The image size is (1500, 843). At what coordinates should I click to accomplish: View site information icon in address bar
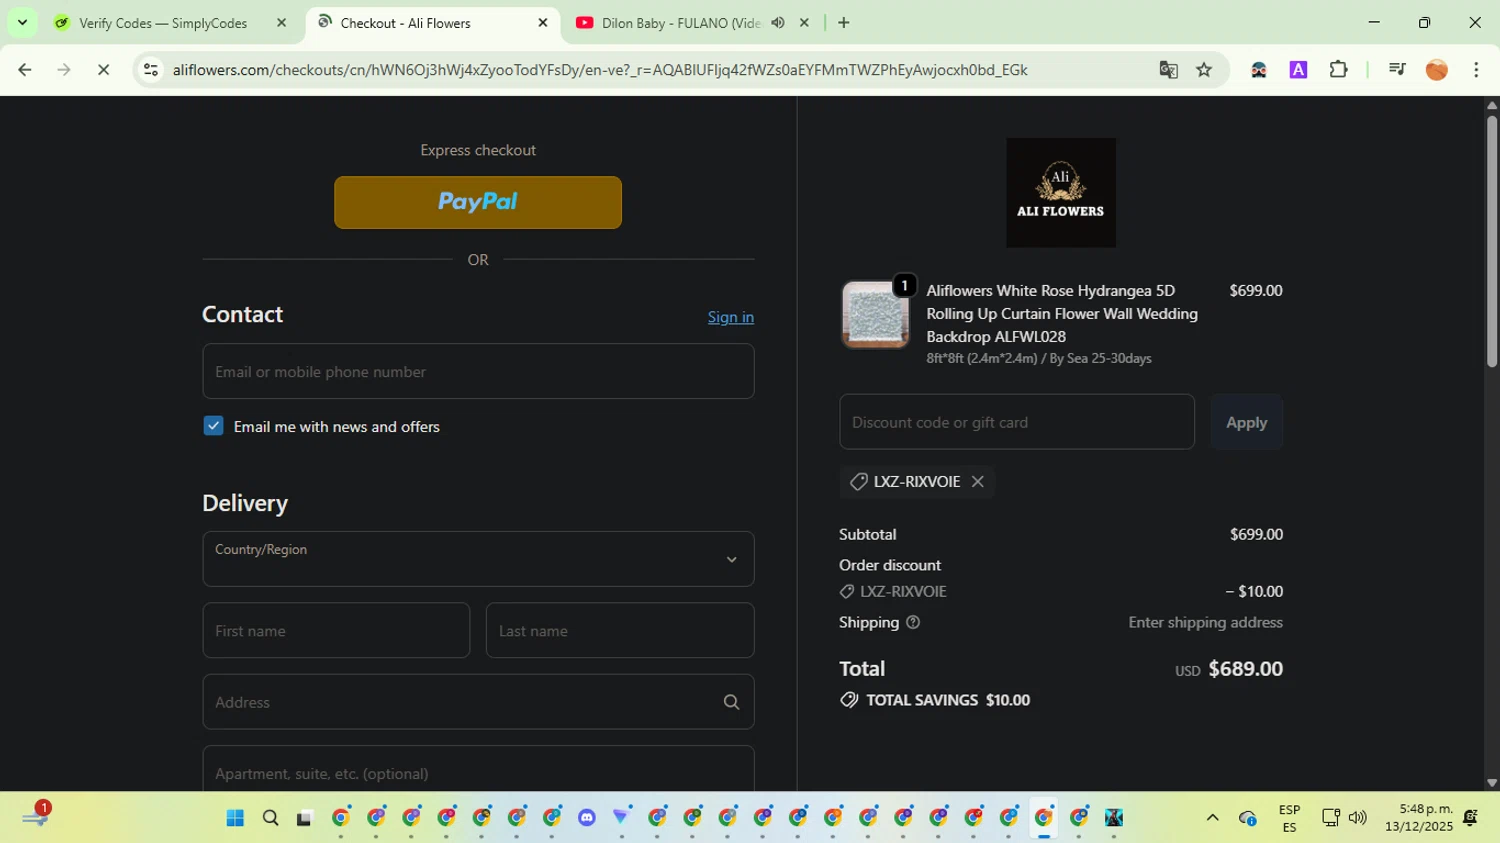tap(151, 70)
